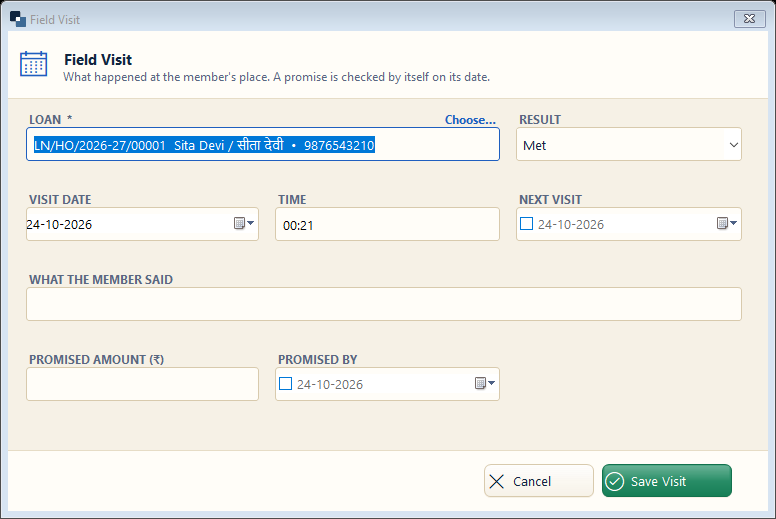Viewport: 776px width, 519px height.
Task: Expand the Result dropdown showing Met
Action: (x=733, y=145)
